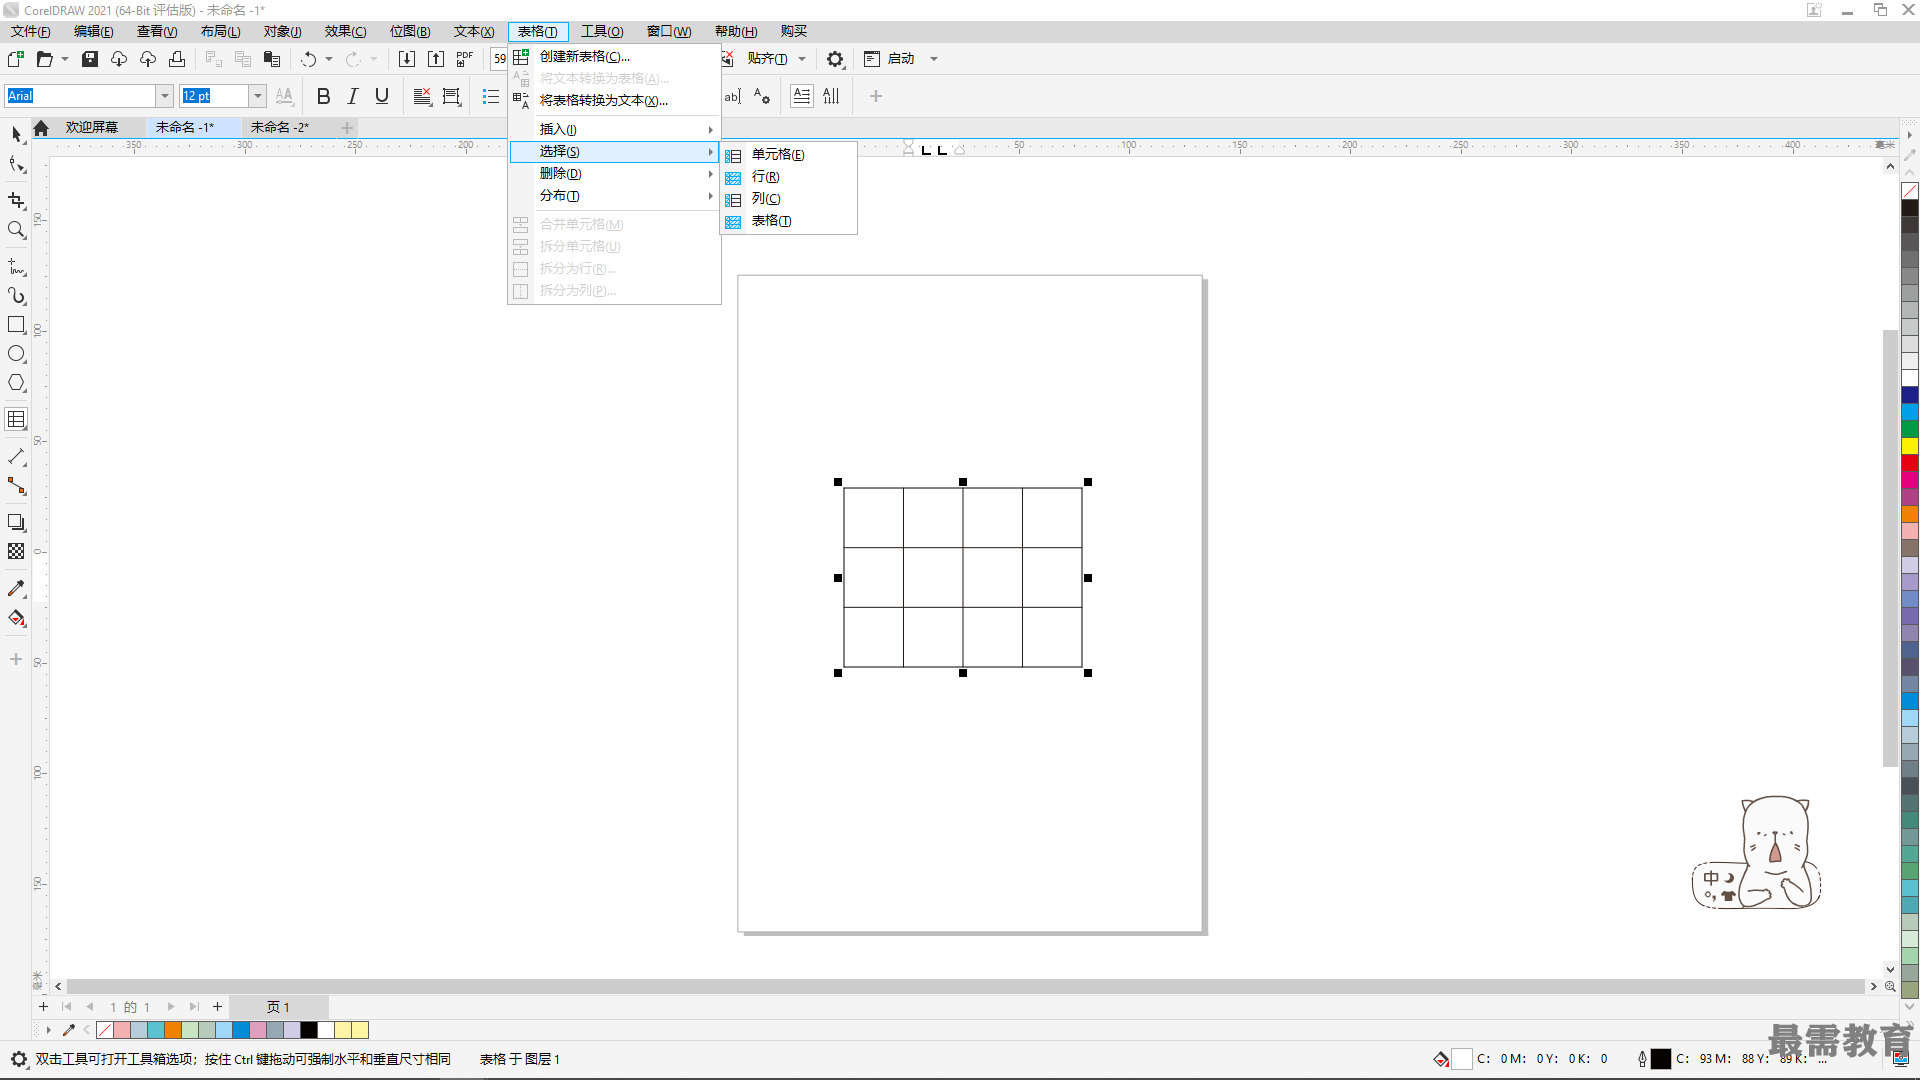The height and width of the screenshot is (1080, 1920).
Task: Click the 页 1 page tab
Action: point(278,1007)
